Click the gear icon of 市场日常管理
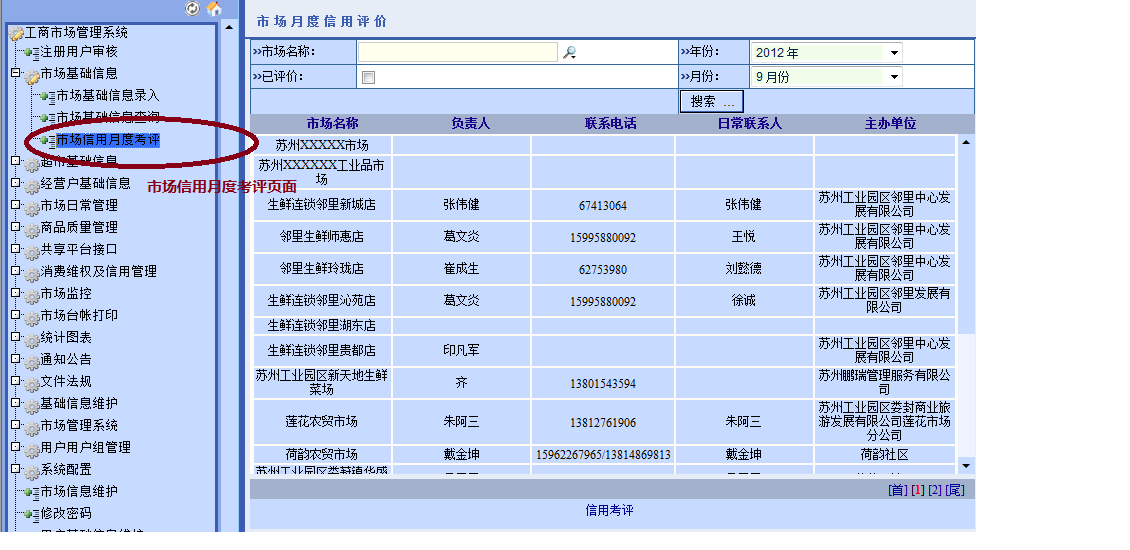 [x=32, y=207]
